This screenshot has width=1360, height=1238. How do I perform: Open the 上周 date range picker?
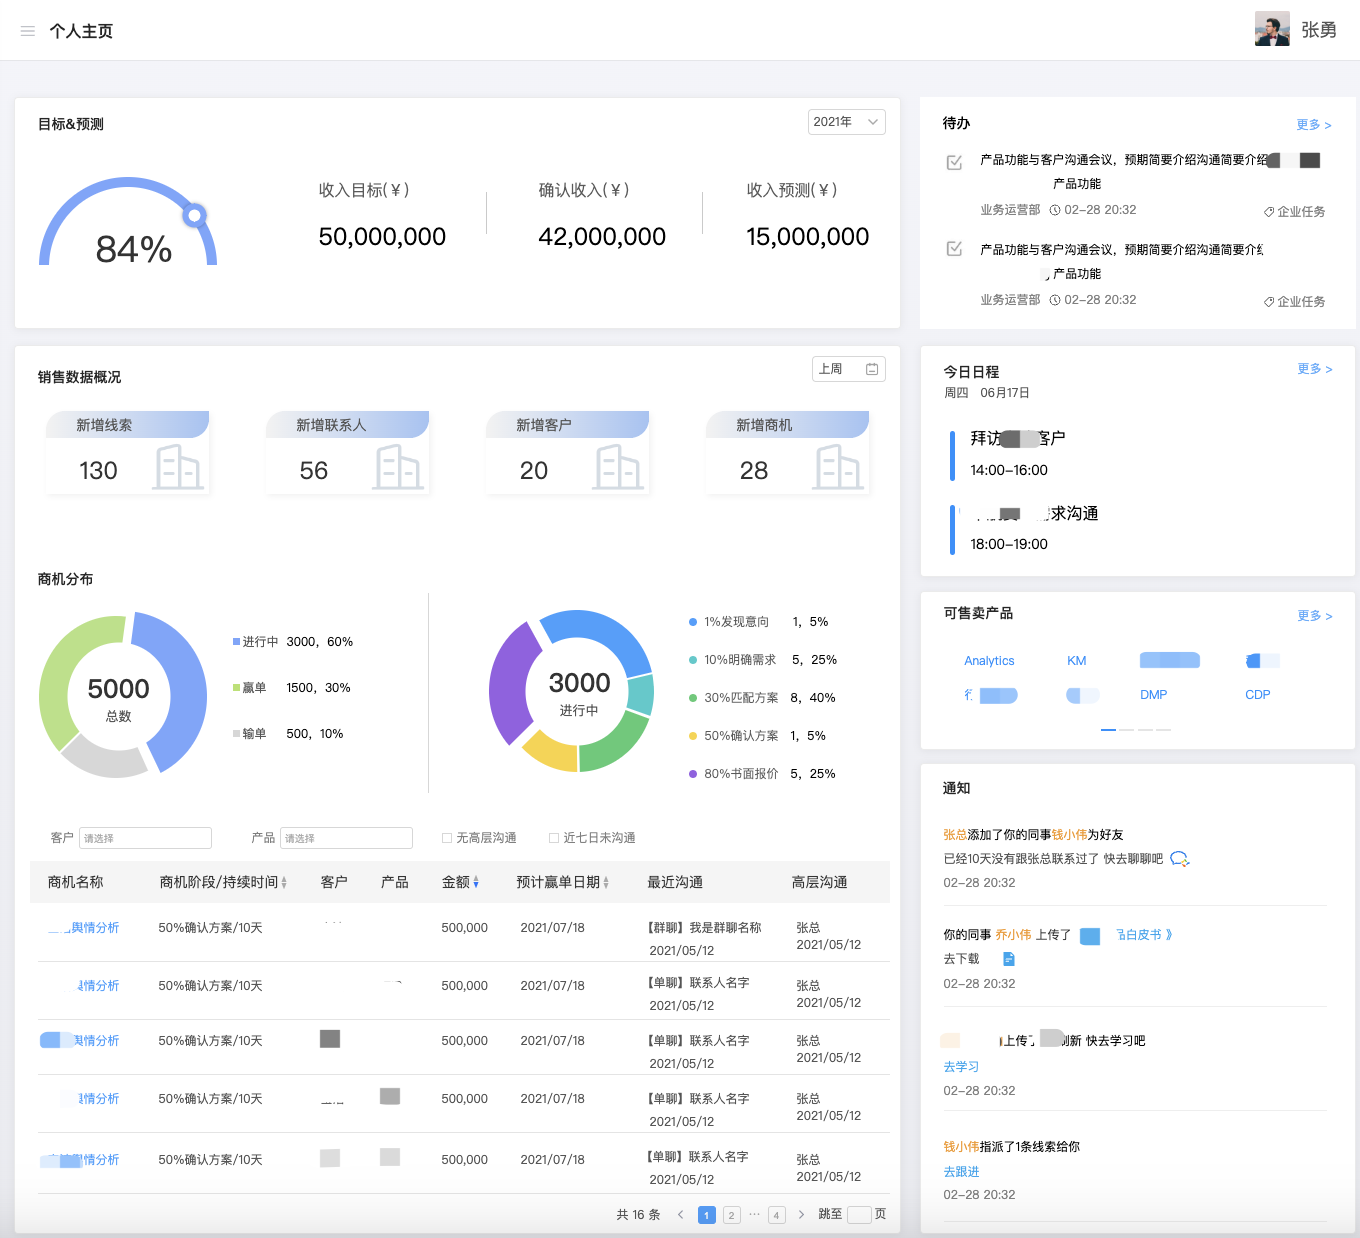click(x=848, y=369)
